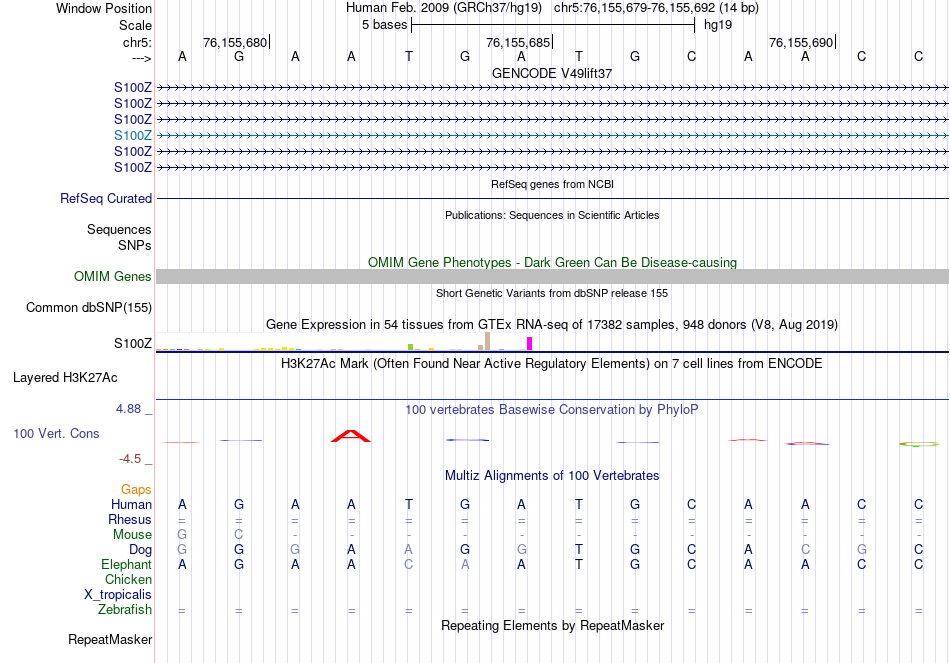This screenshot has height=663, width=950.
Task: Click the magenta GTEx expression bar
Action: (x=530, y=344)
